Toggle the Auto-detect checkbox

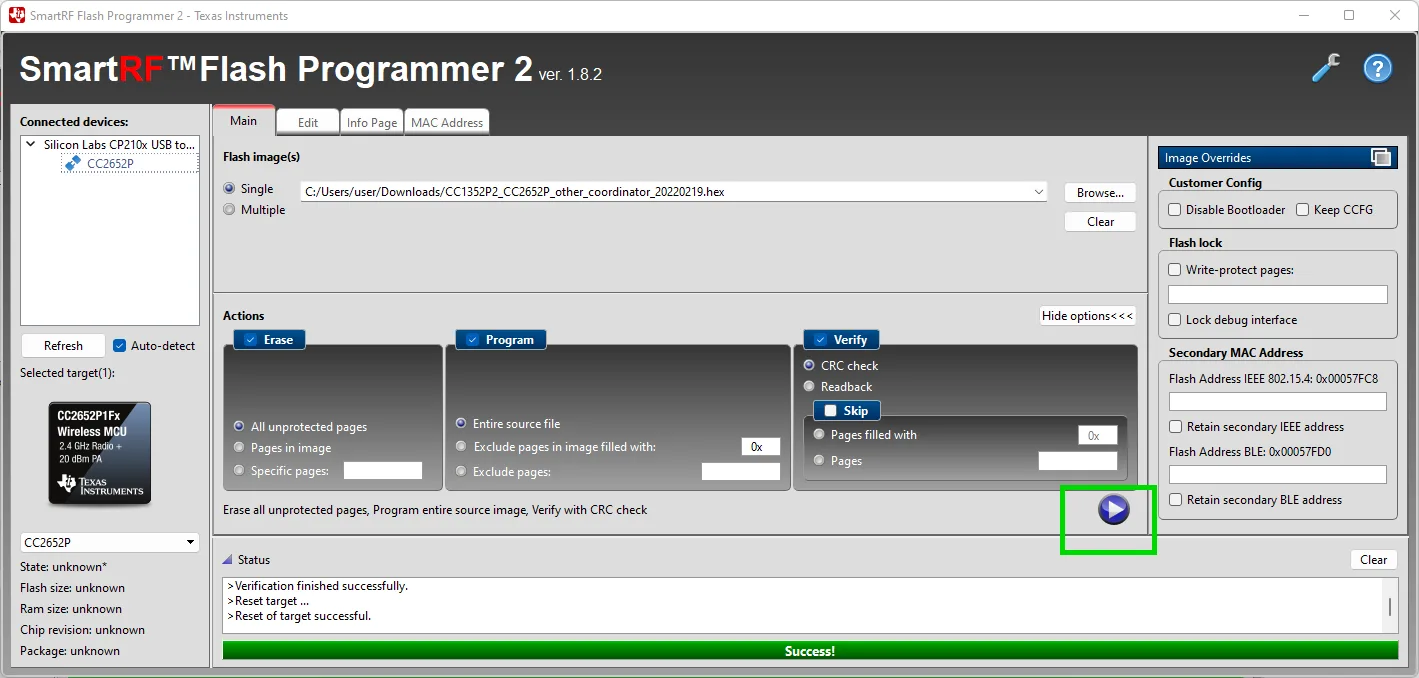[120, 346]
